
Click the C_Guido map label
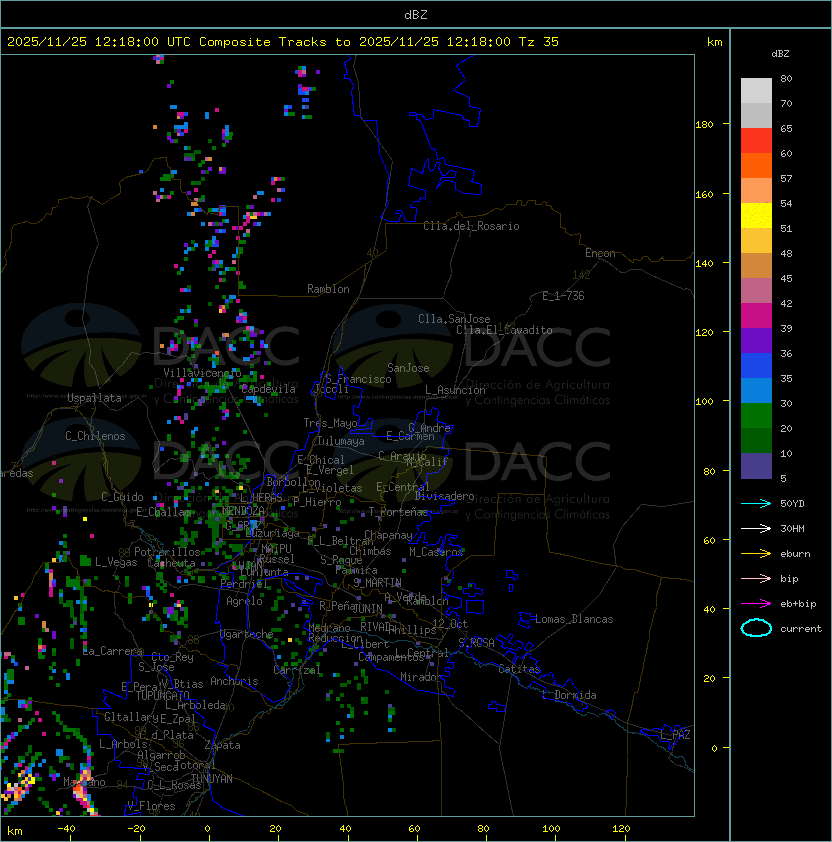click(122, 497)
